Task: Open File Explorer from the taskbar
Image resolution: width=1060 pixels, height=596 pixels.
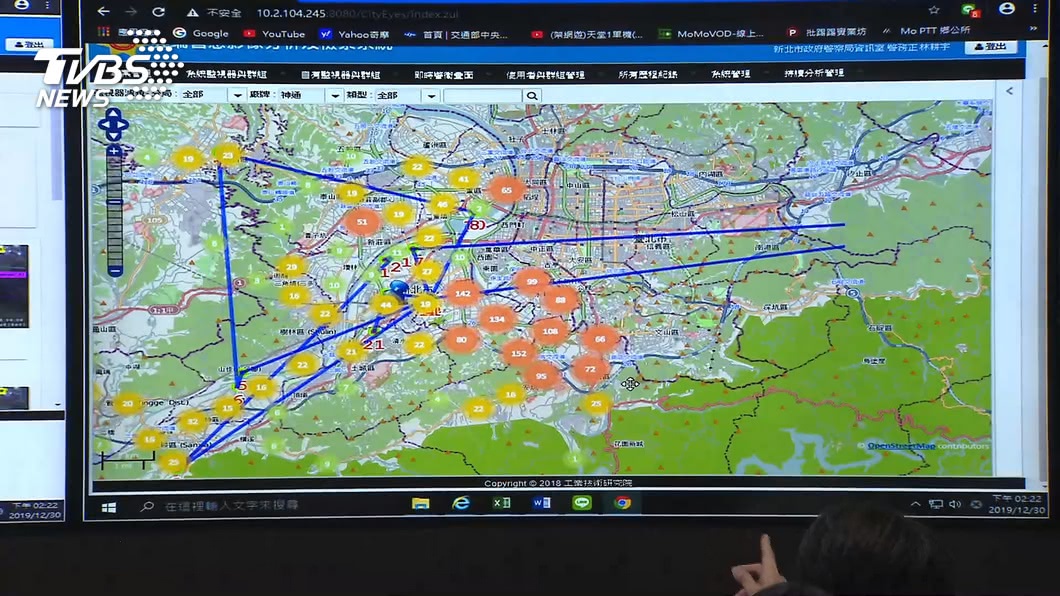Action: pos(420,503)
